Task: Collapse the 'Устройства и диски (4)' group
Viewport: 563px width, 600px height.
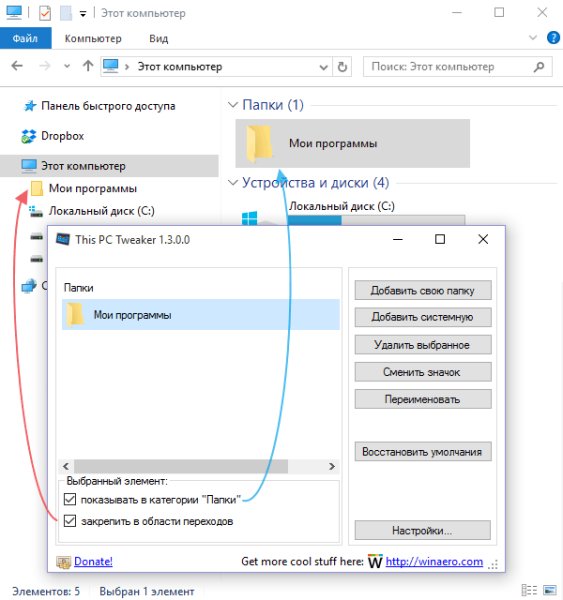Action: click(233, 183)
